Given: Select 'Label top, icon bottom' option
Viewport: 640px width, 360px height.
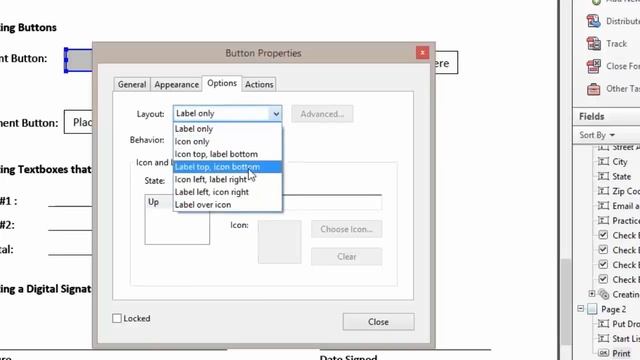Looking at the screenshot, I should click(227, 167).
